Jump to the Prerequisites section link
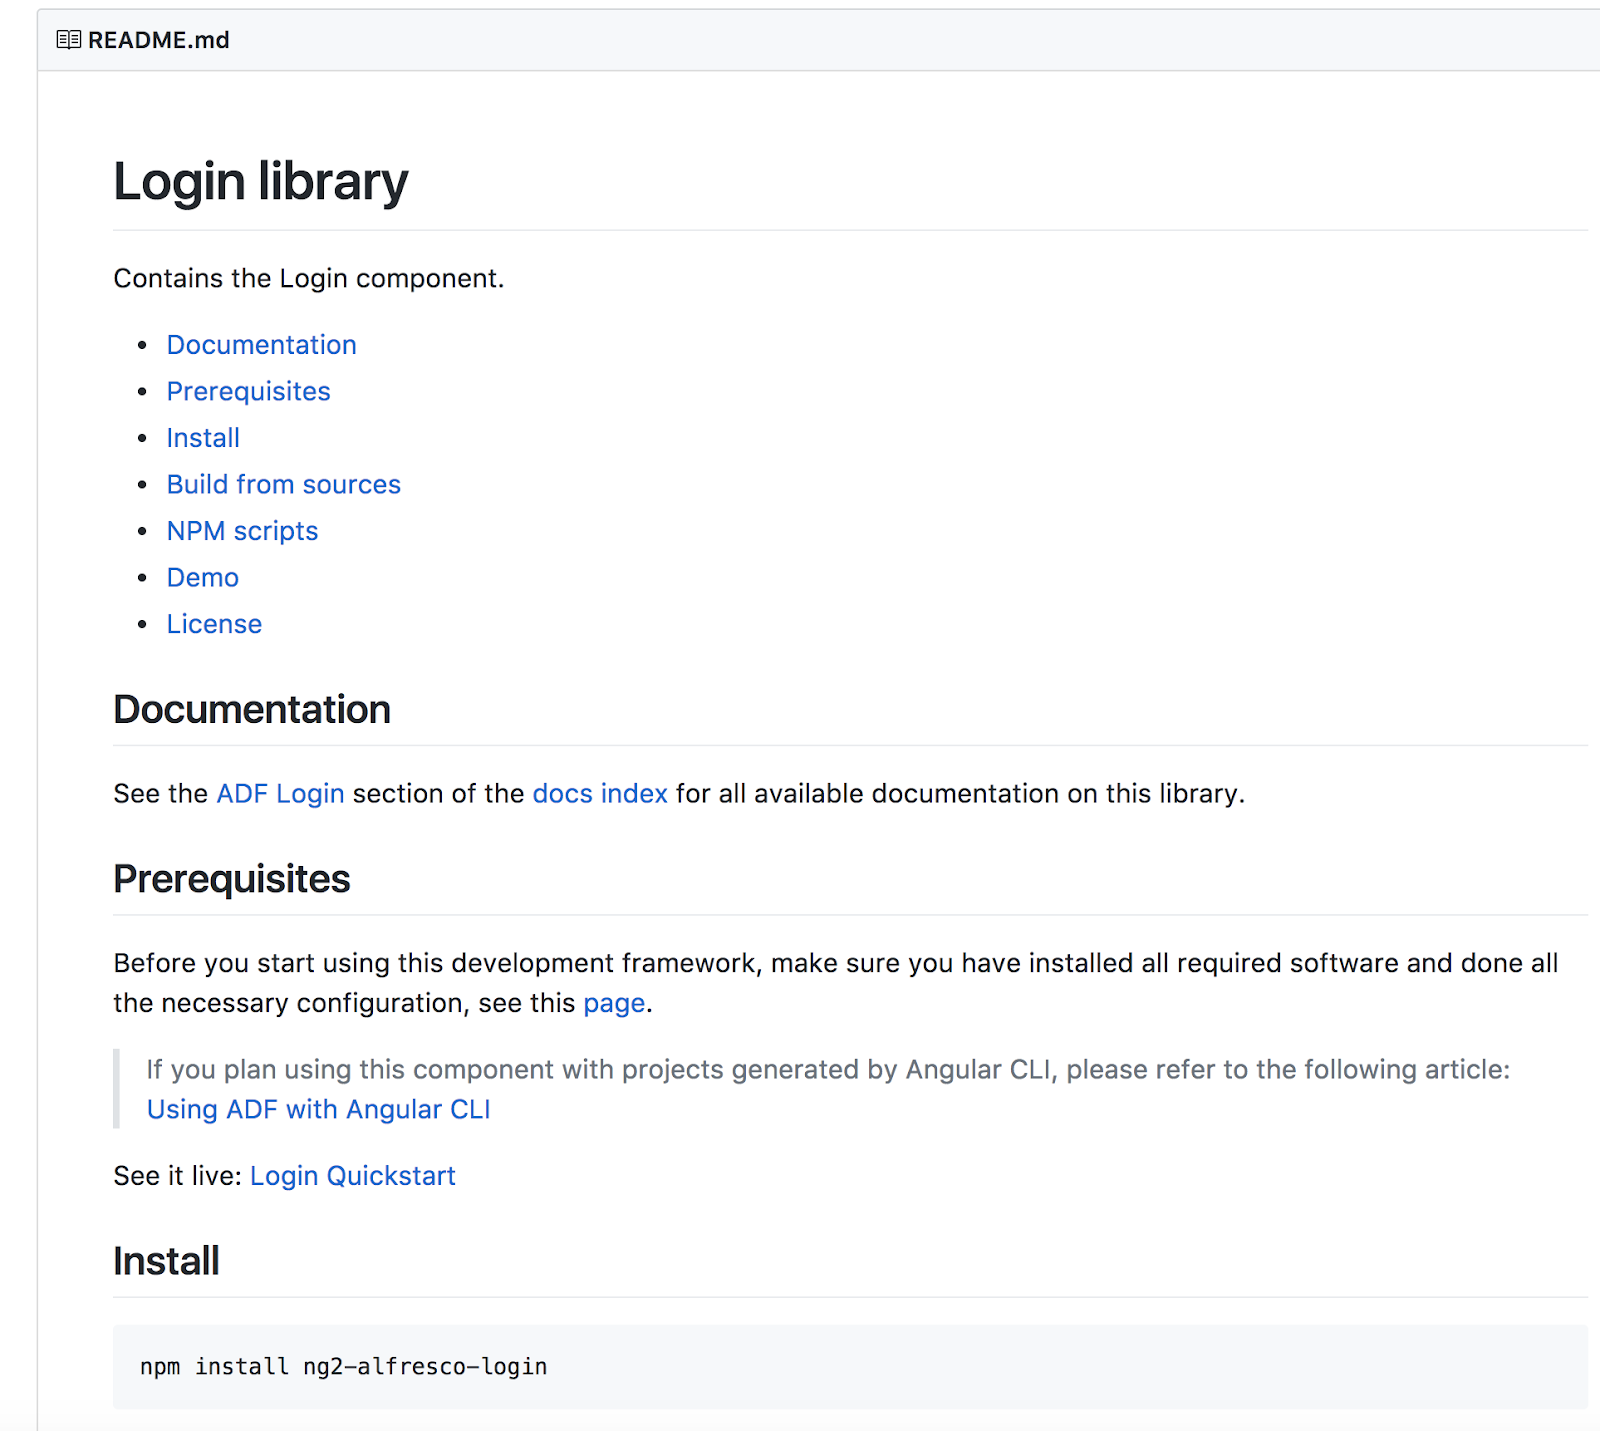 [x=248, y=391]
